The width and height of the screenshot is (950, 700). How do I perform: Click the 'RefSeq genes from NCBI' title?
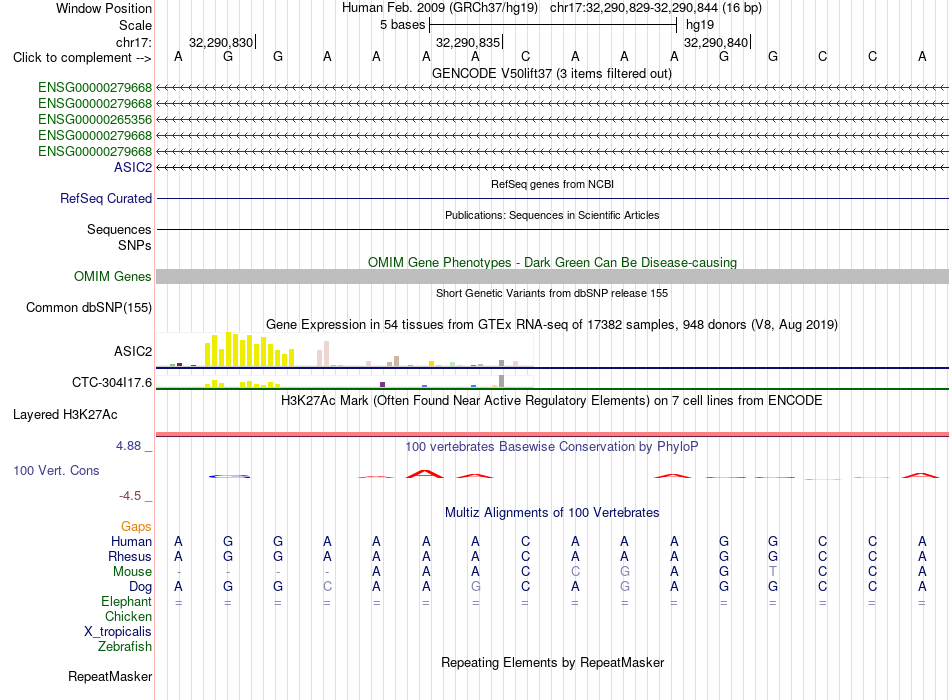click(552, 184)
